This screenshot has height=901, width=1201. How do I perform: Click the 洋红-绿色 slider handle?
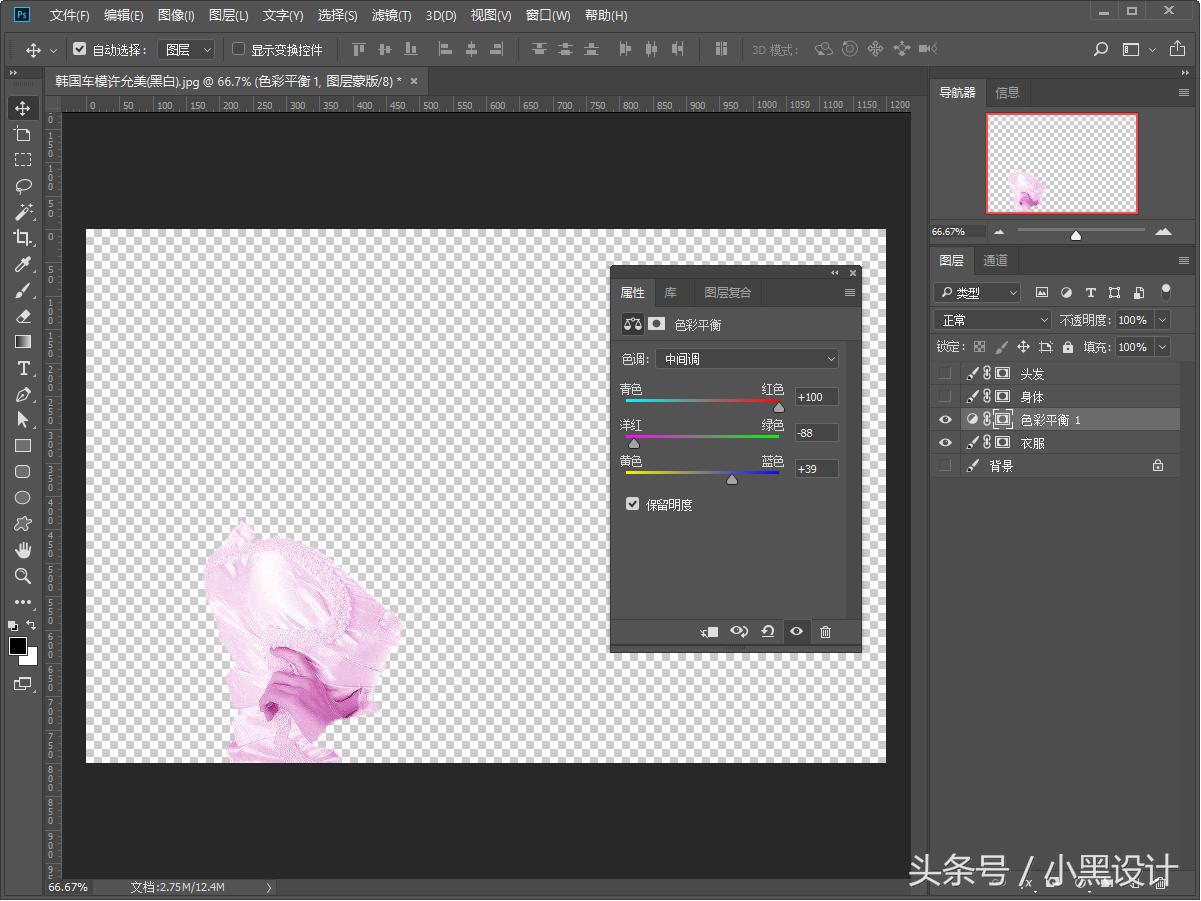click(633, 443)
